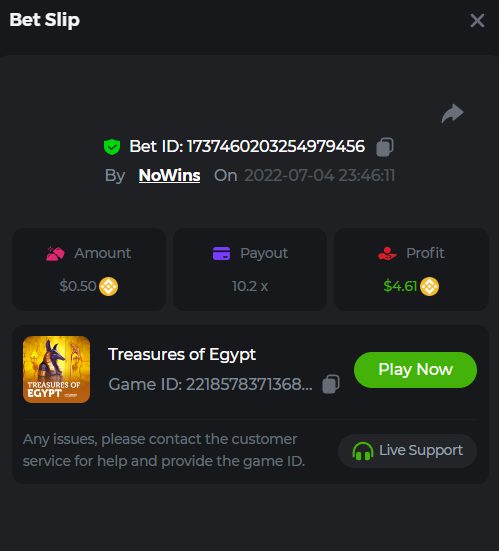Click the green headphones support icon
The width and height of the screenshot is (499, 551).
tap(363, 451)
